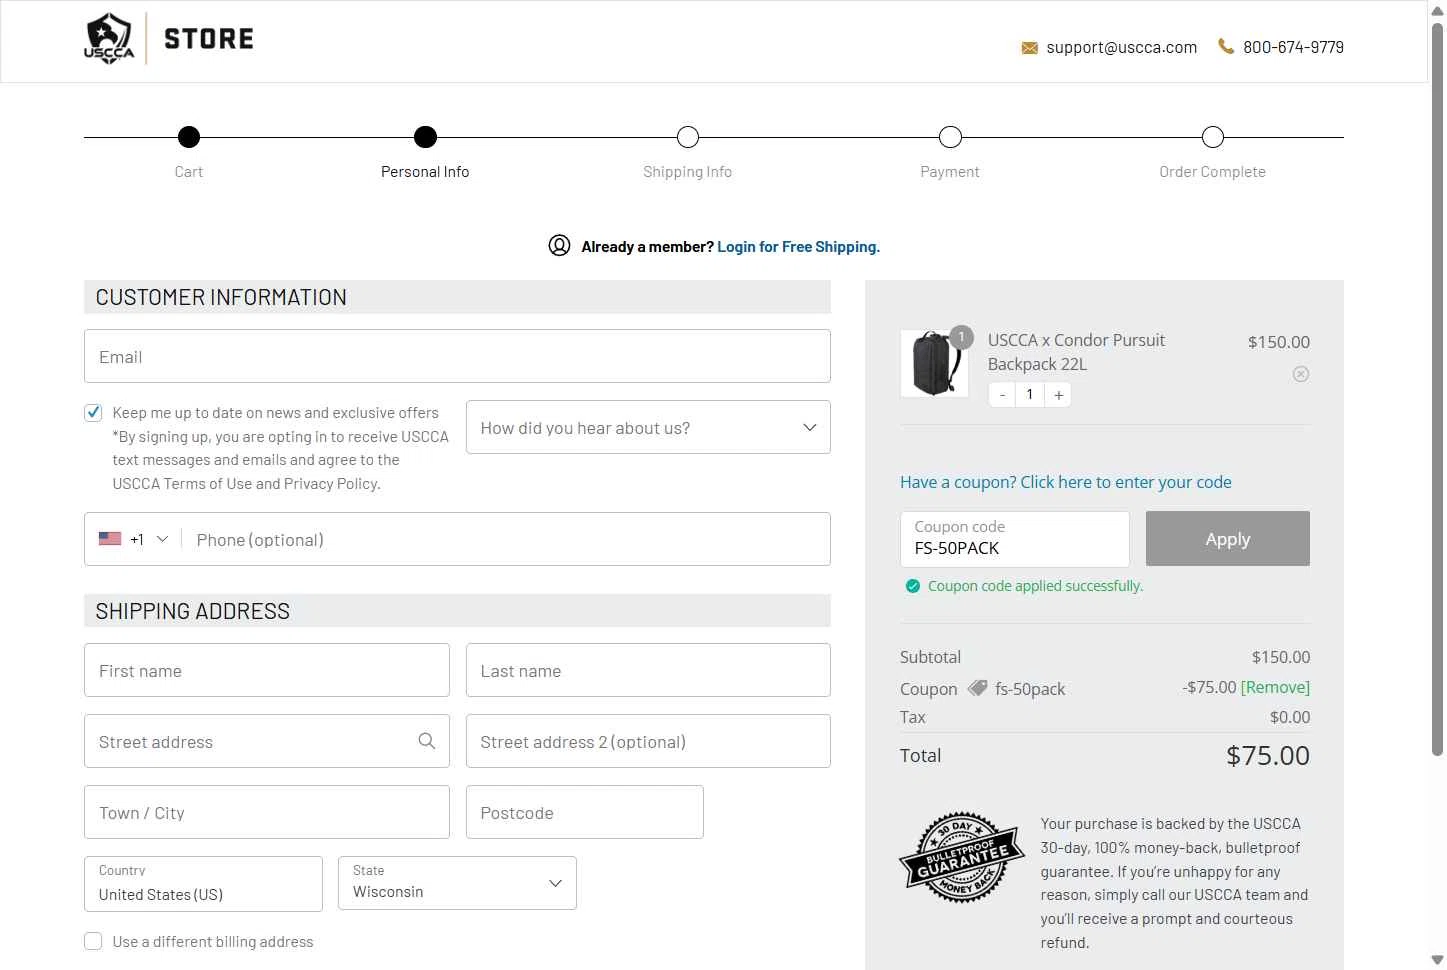Screen dimensions: 1447x970
Task: Expand the +1 country code selector
Action: (x=134, y=539)
